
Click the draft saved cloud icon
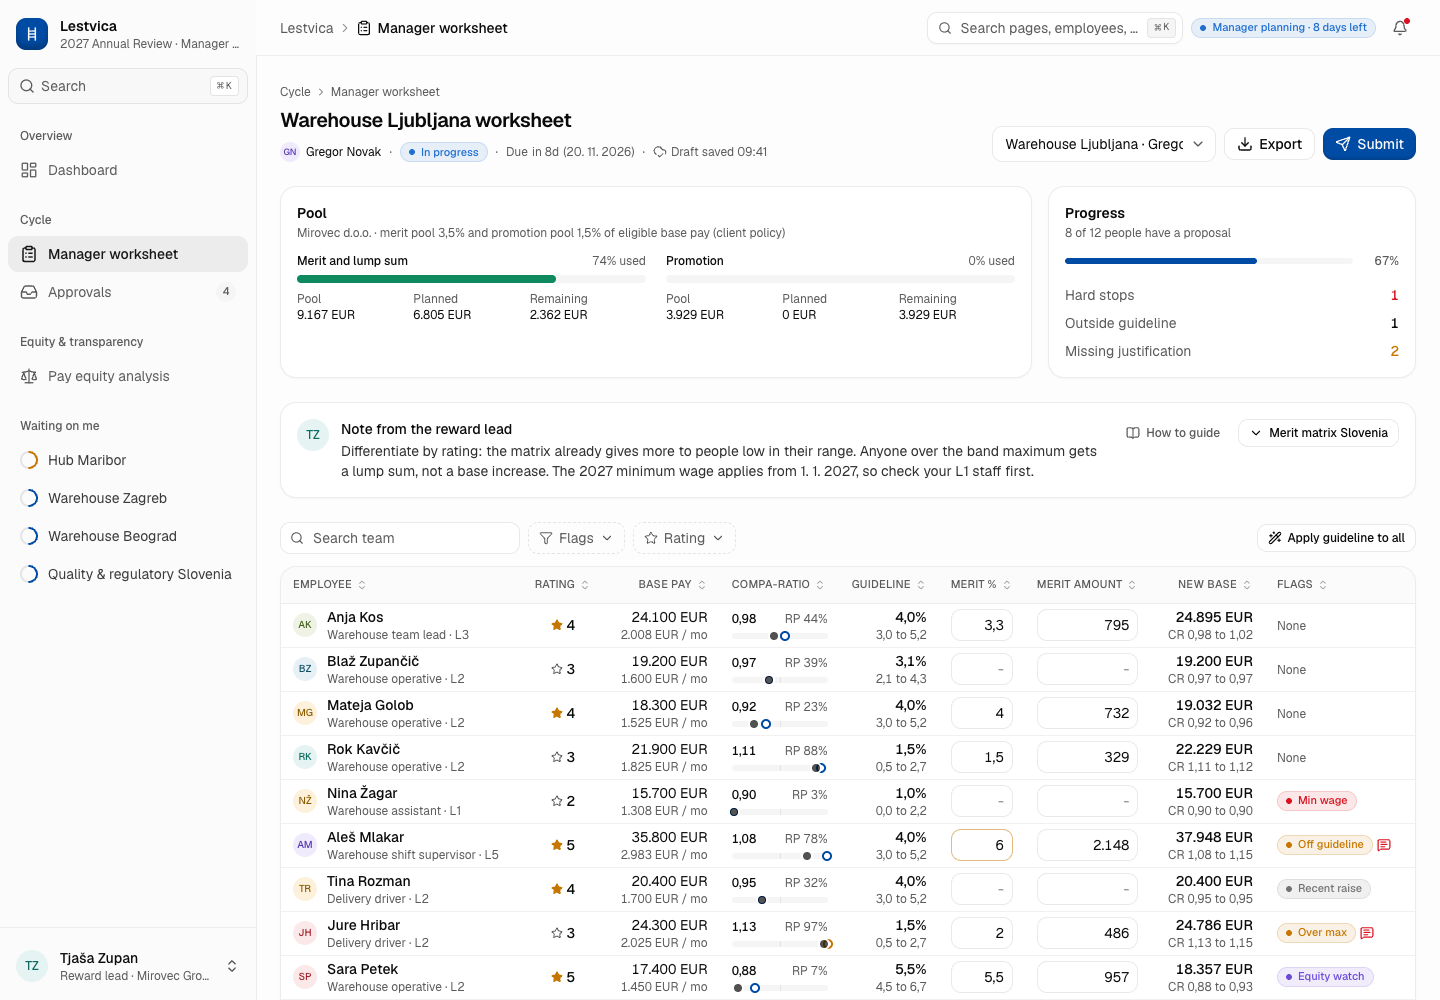click(x=660, y=152)
